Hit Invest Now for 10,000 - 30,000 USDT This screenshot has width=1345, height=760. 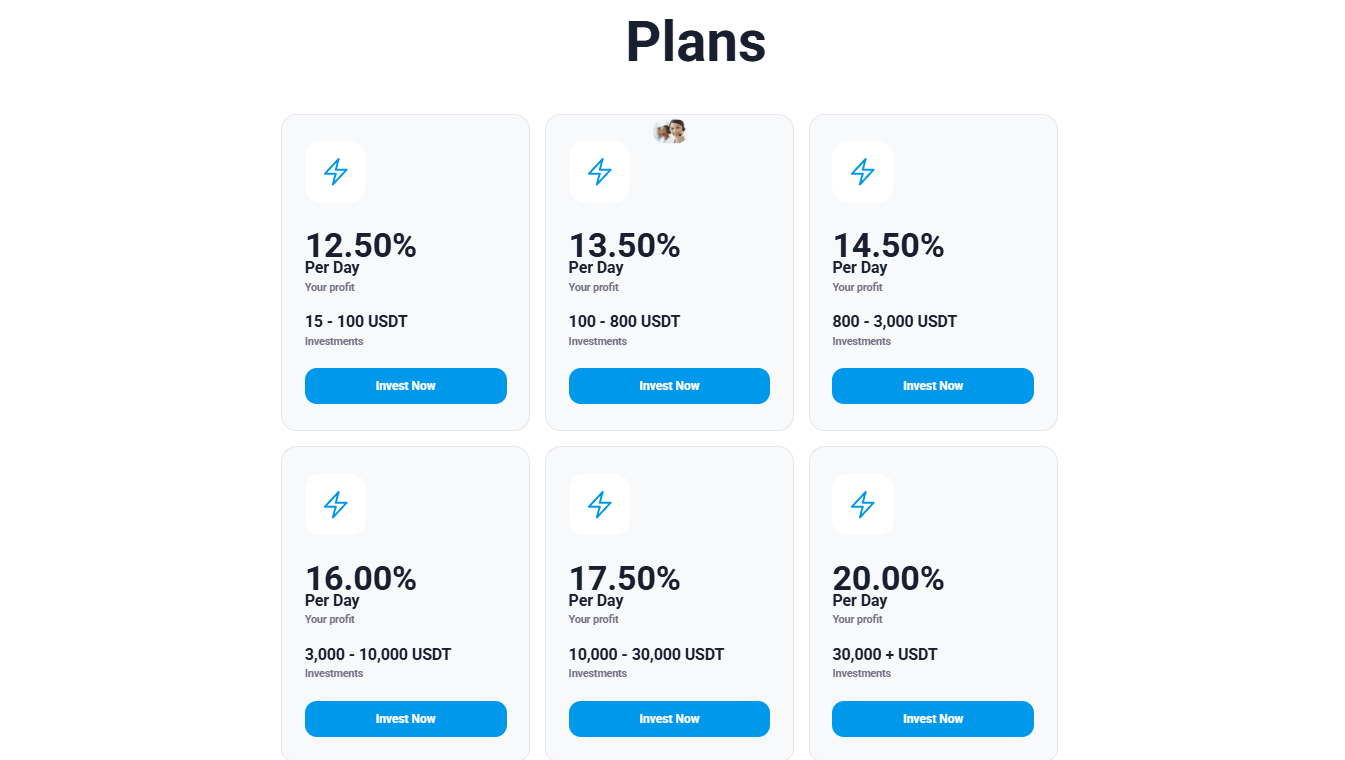[669, 719]
